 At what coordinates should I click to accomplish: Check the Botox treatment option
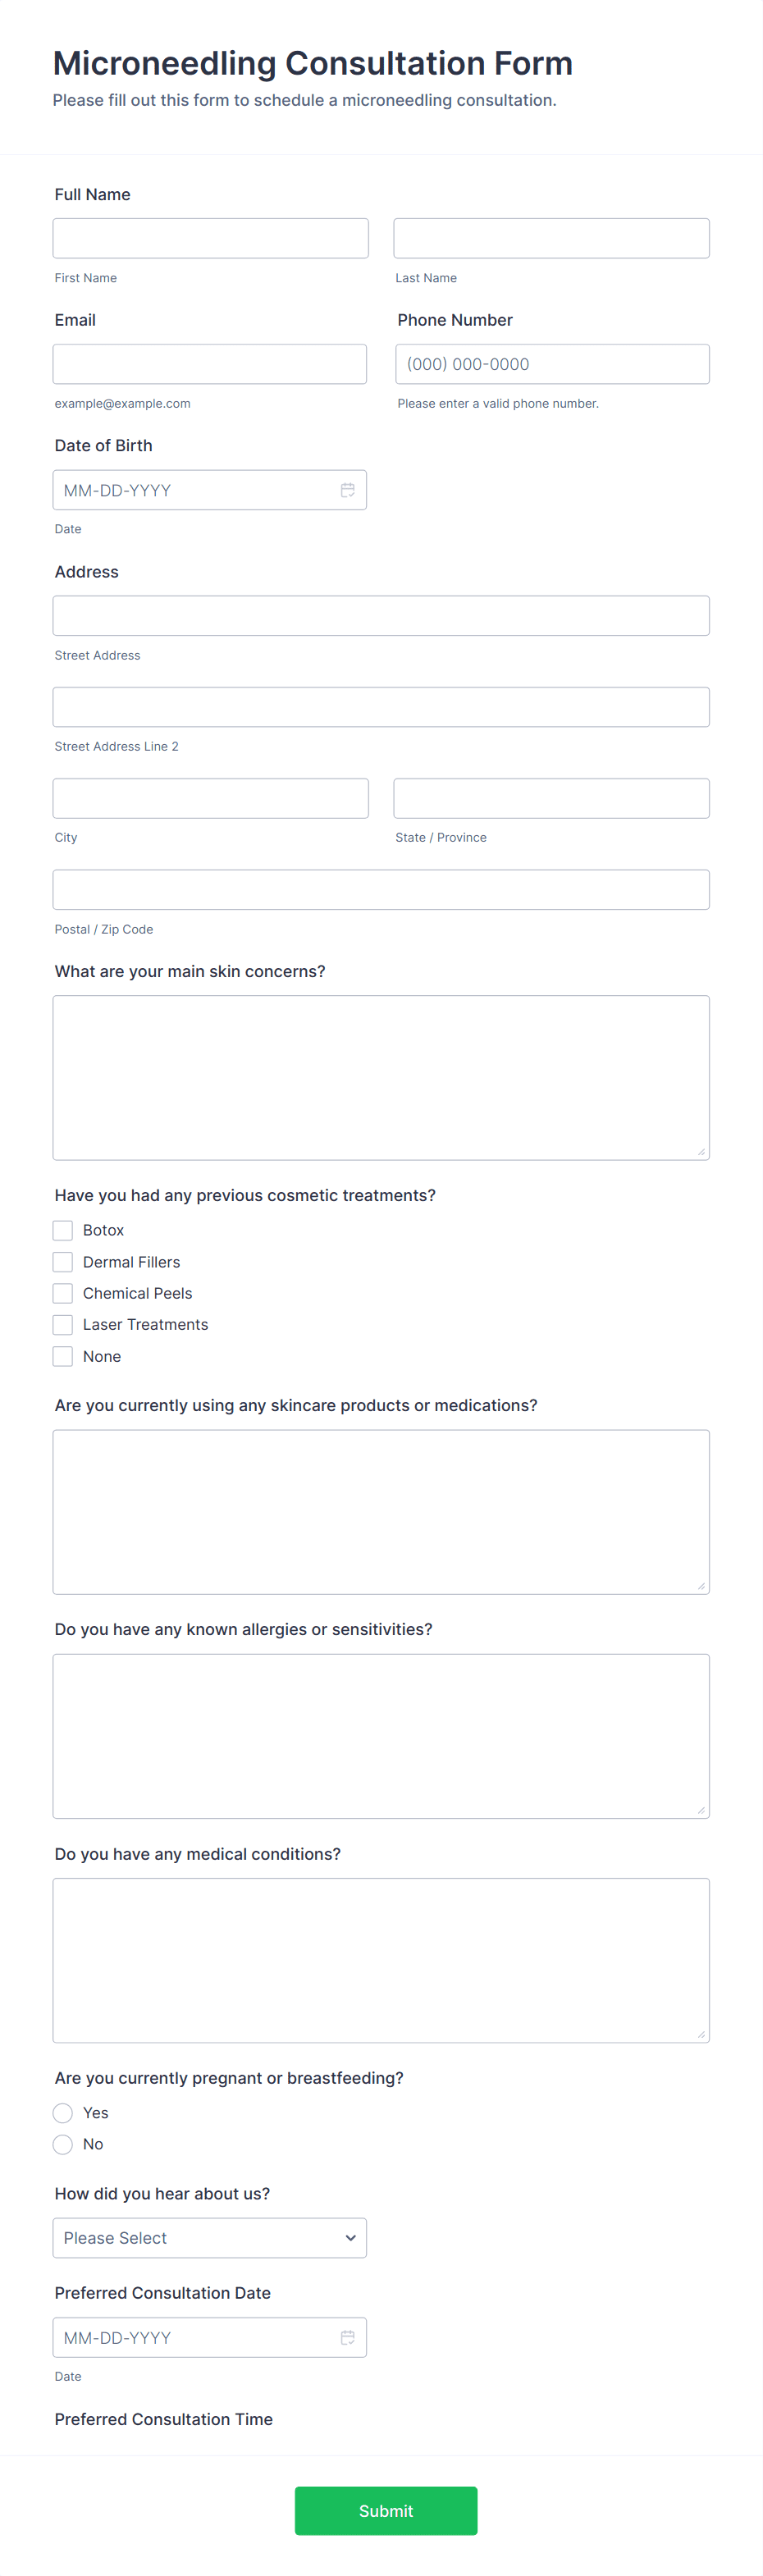[x=62, y=1230]
